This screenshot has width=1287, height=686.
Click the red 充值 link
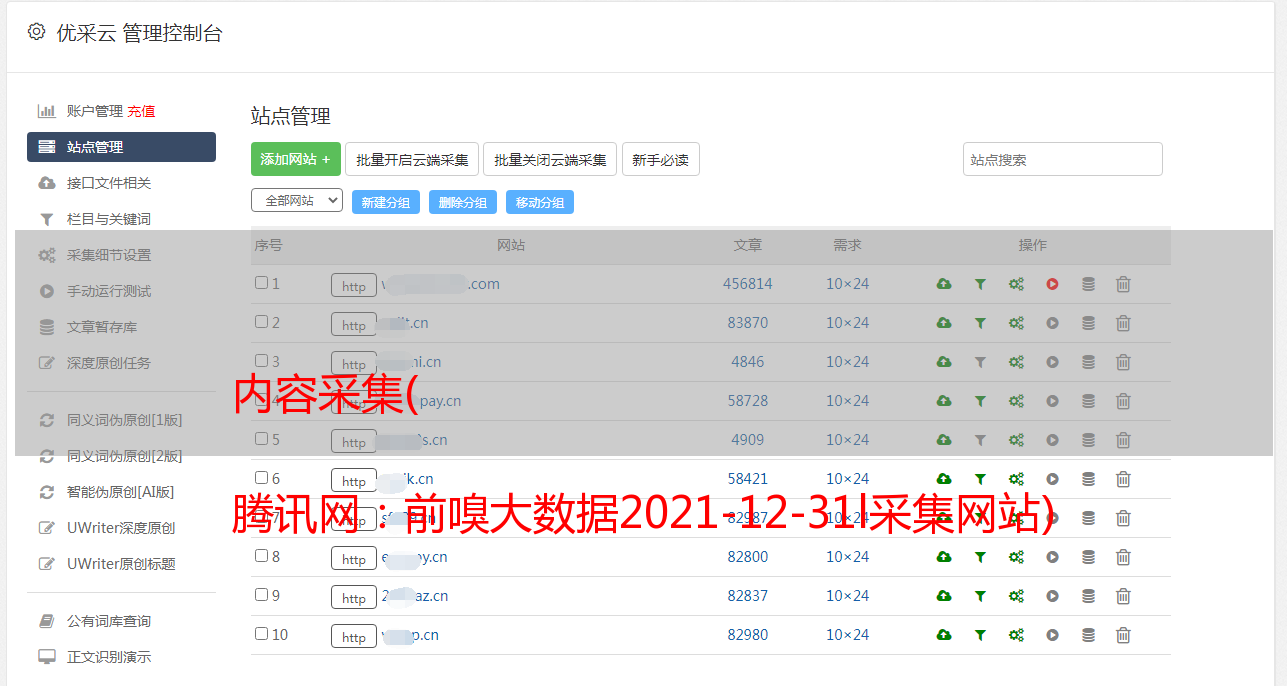[x=141, y=111]
